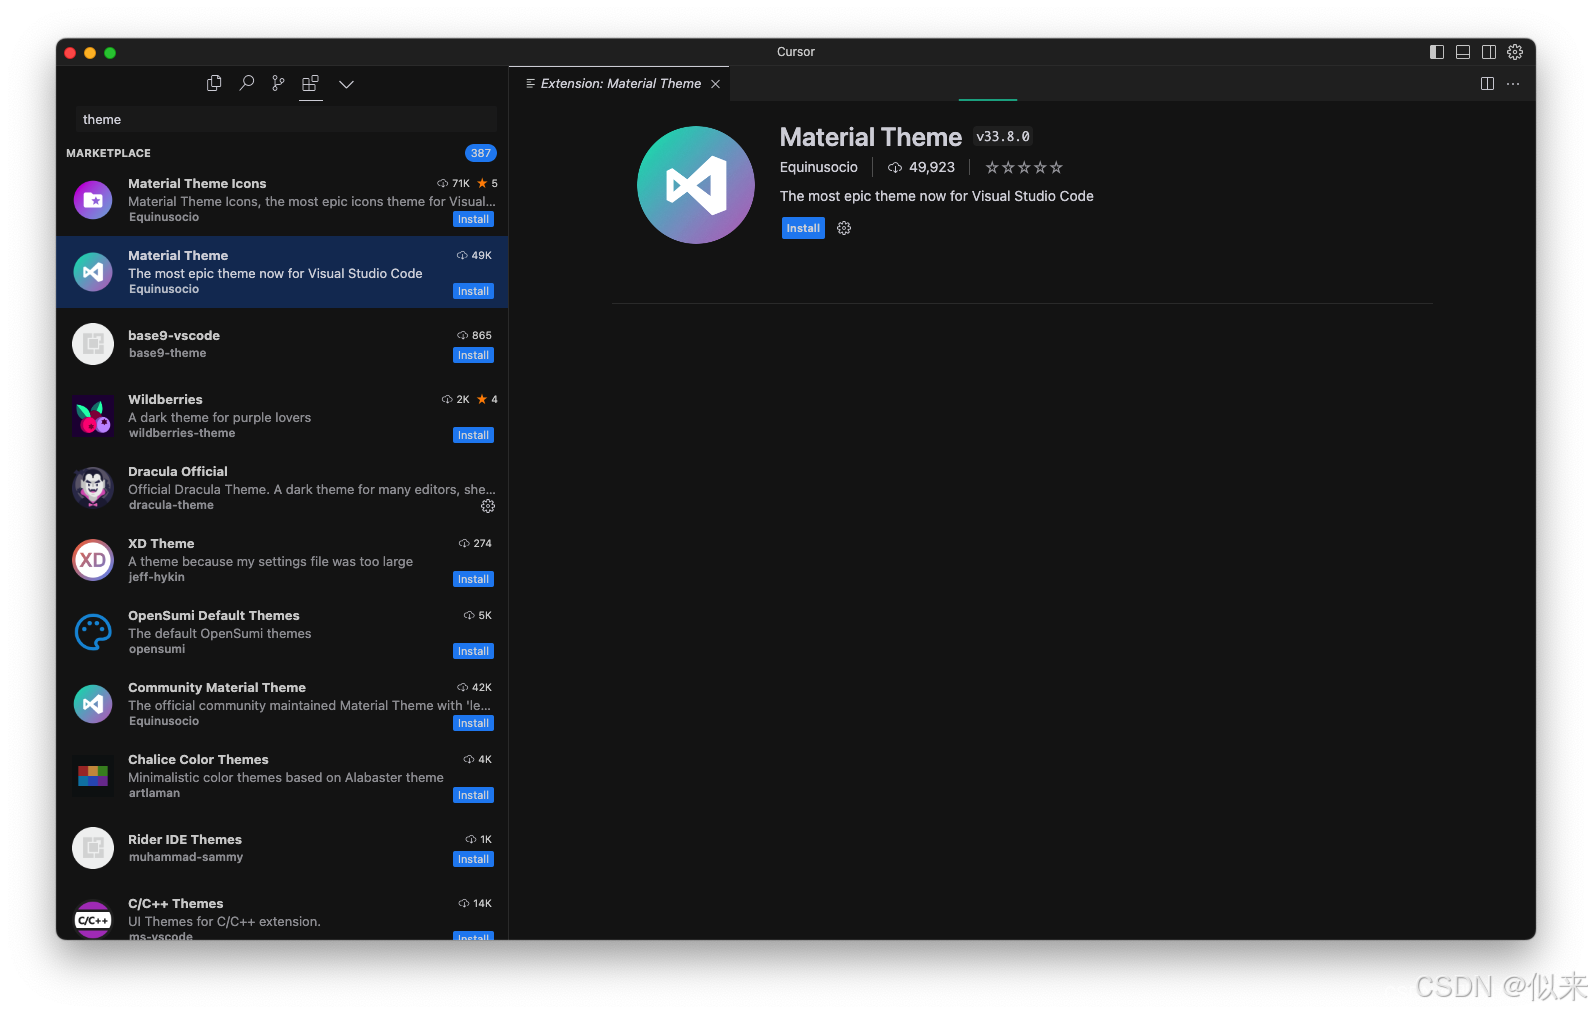Install Chalice Color Themes
Image resolution: width=1592 pixels, height=1014 pixels.
pyautogui.click(x=473, y=795)
